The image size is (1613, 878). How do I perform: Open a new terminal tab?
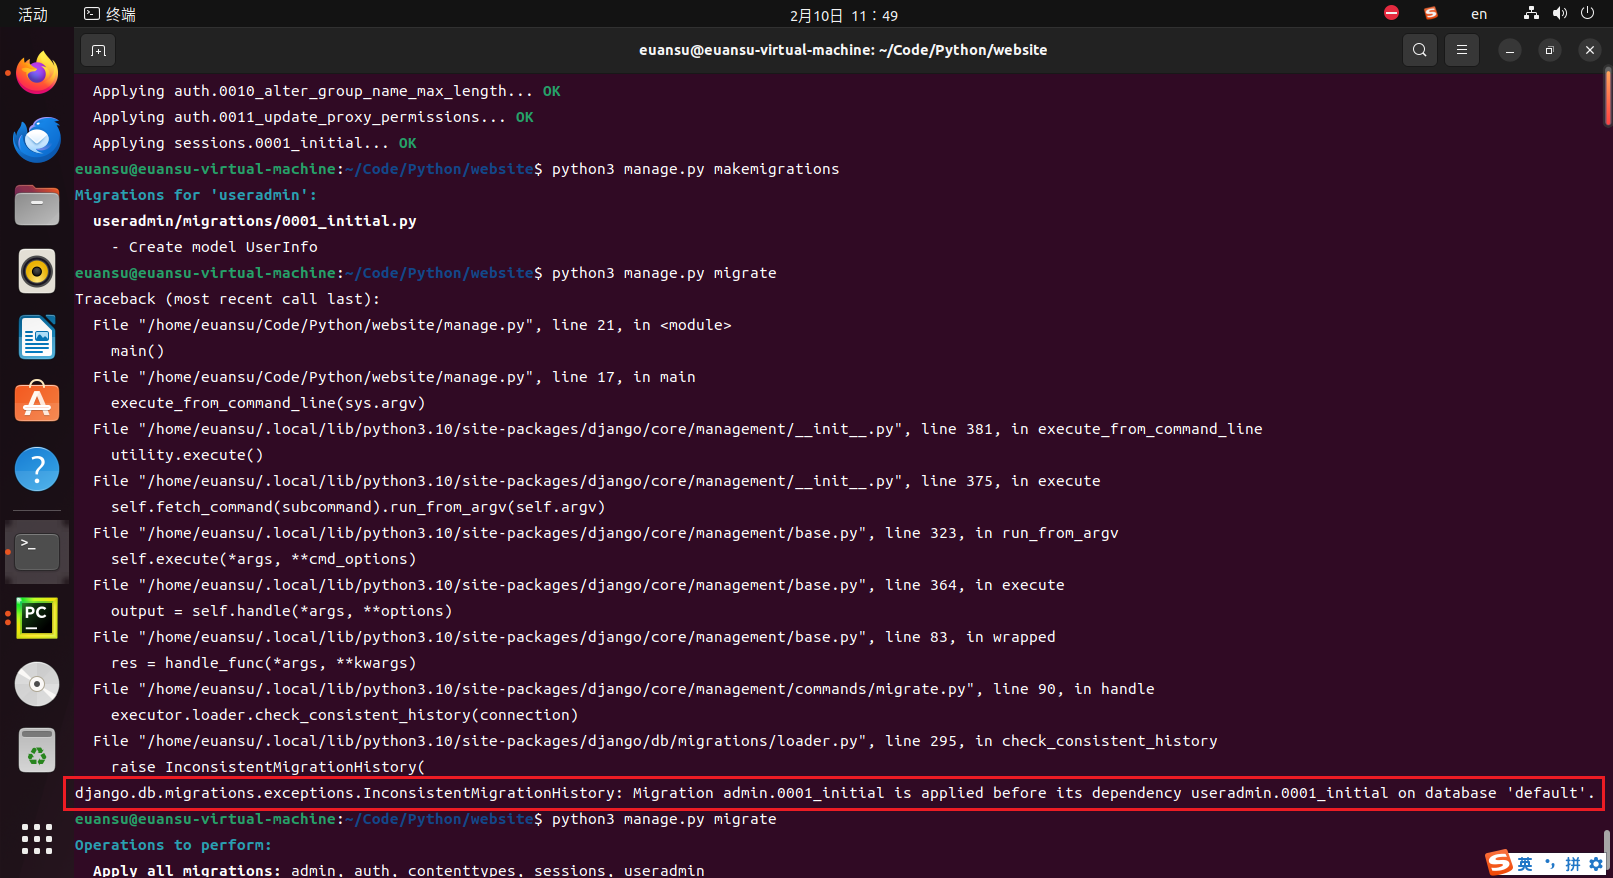pos(98,50)
